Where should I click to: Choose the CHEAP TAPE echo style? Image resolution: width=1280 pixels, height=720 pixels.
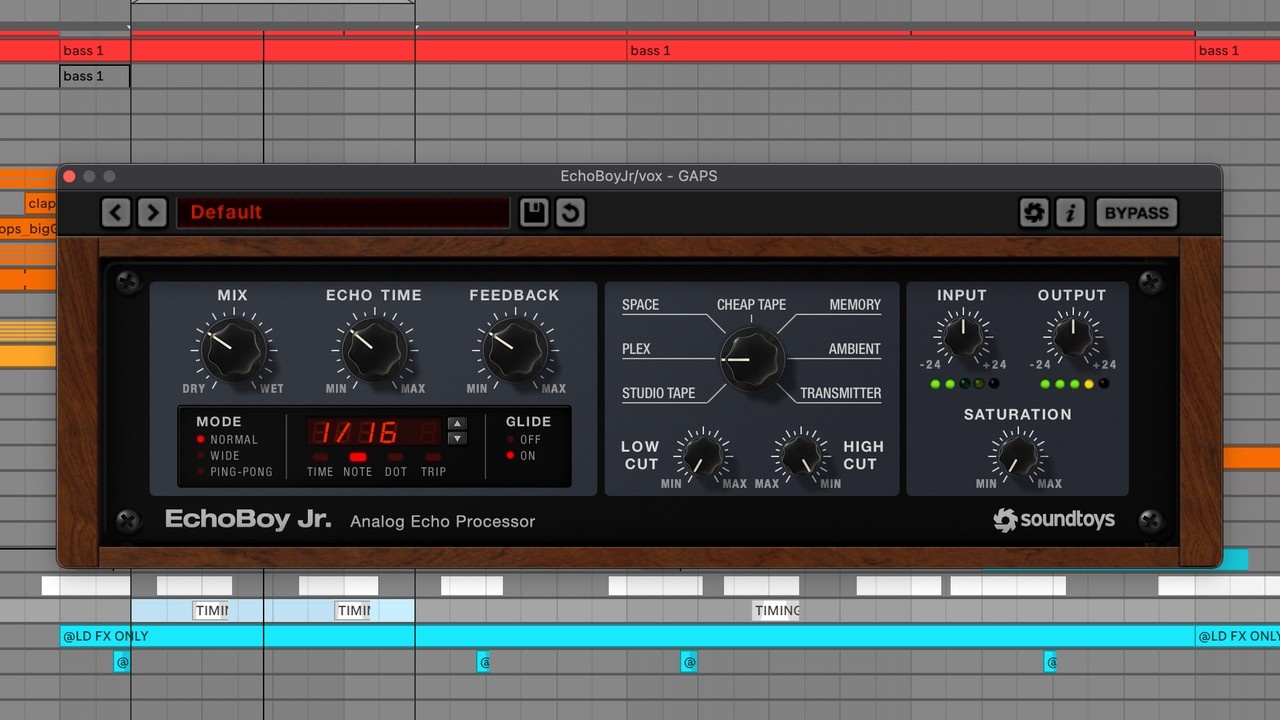click(752, 305)
